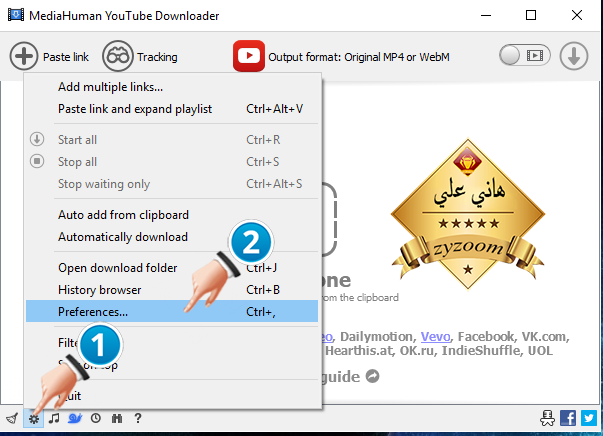Screen dimensions: 603x436
Task: Choose Open download folder menu item
Action: point(172,268)
